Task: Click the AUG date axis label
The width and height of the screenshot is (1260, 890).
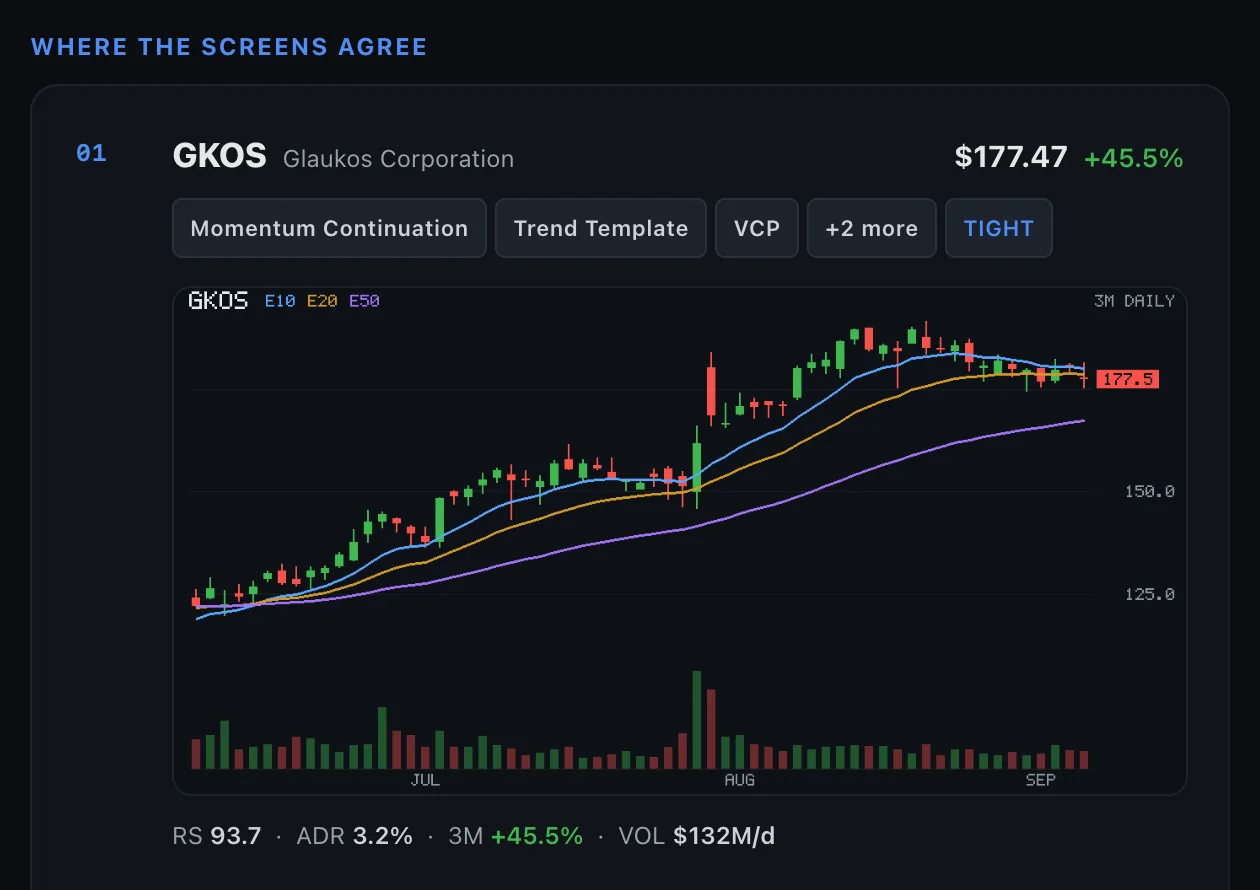Action: [739, 780]
